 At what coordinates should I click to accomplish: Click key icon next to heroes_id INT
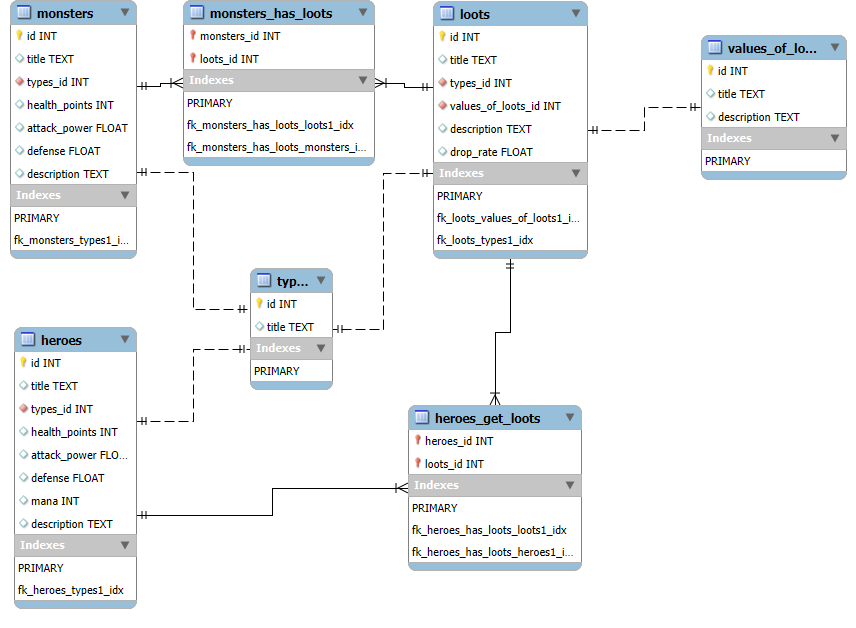tap(417, 441)
